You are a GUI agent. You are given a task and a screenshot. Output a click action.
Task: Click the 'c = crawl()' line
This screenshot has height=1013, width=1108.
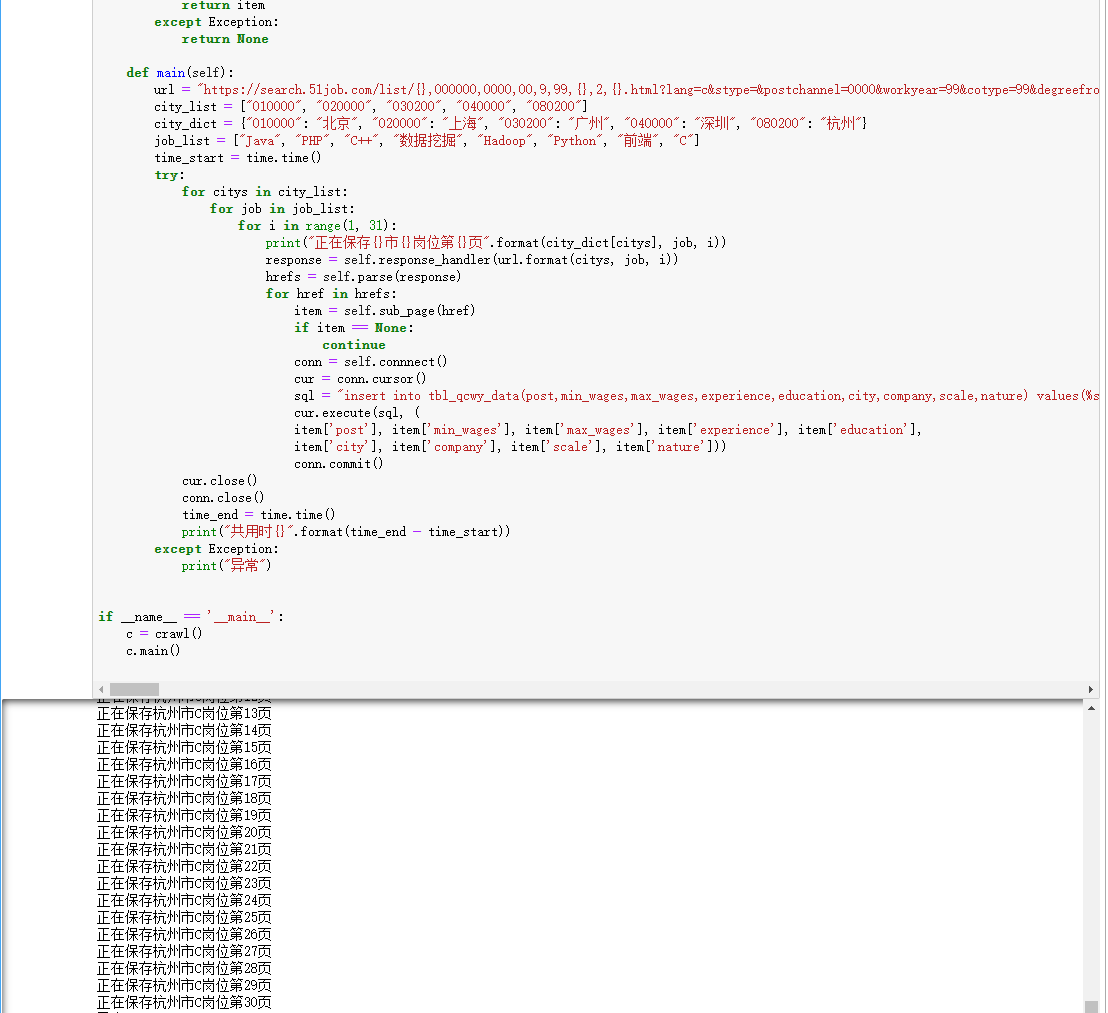(x=164, y=634)
